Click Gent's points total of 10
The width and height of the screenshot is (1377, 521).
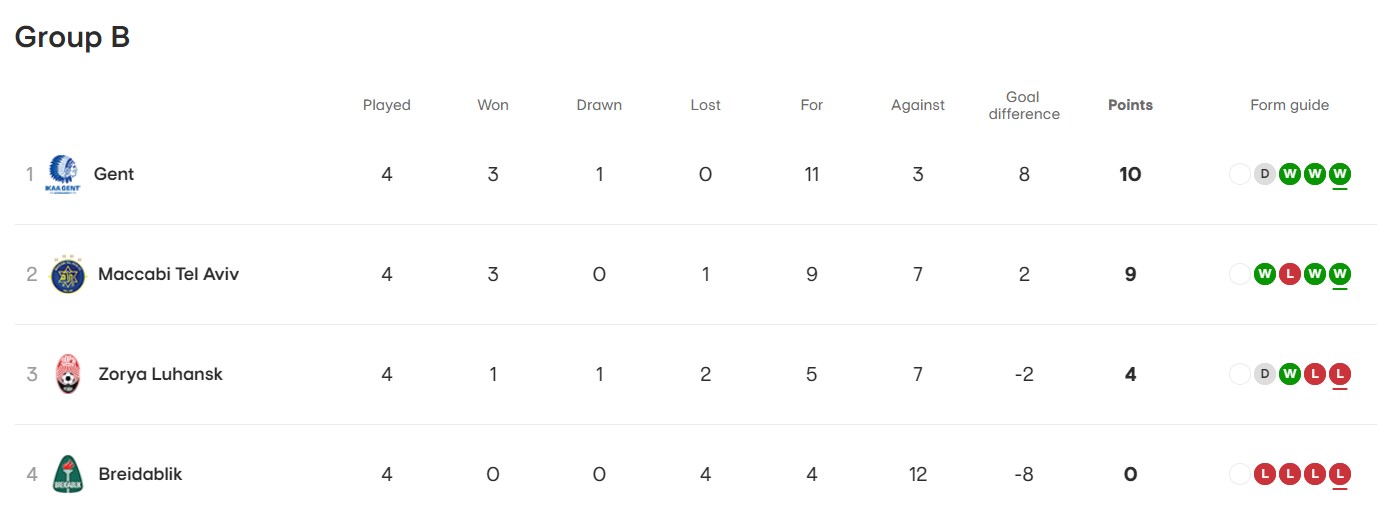click(x=1130, y=174)
